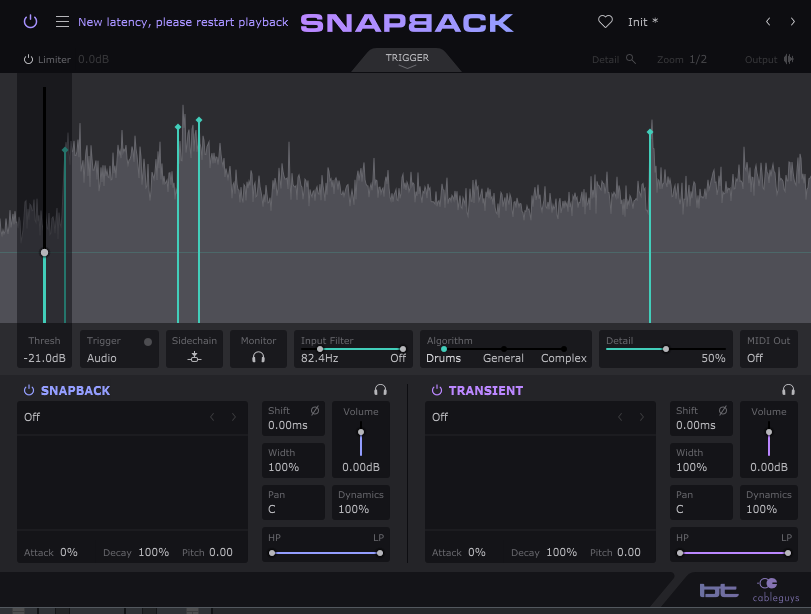This screenshot has width=811, height=614.
Task: Click the TRANSIENT Shift 0.00ms value
Action: pos(696,425)
